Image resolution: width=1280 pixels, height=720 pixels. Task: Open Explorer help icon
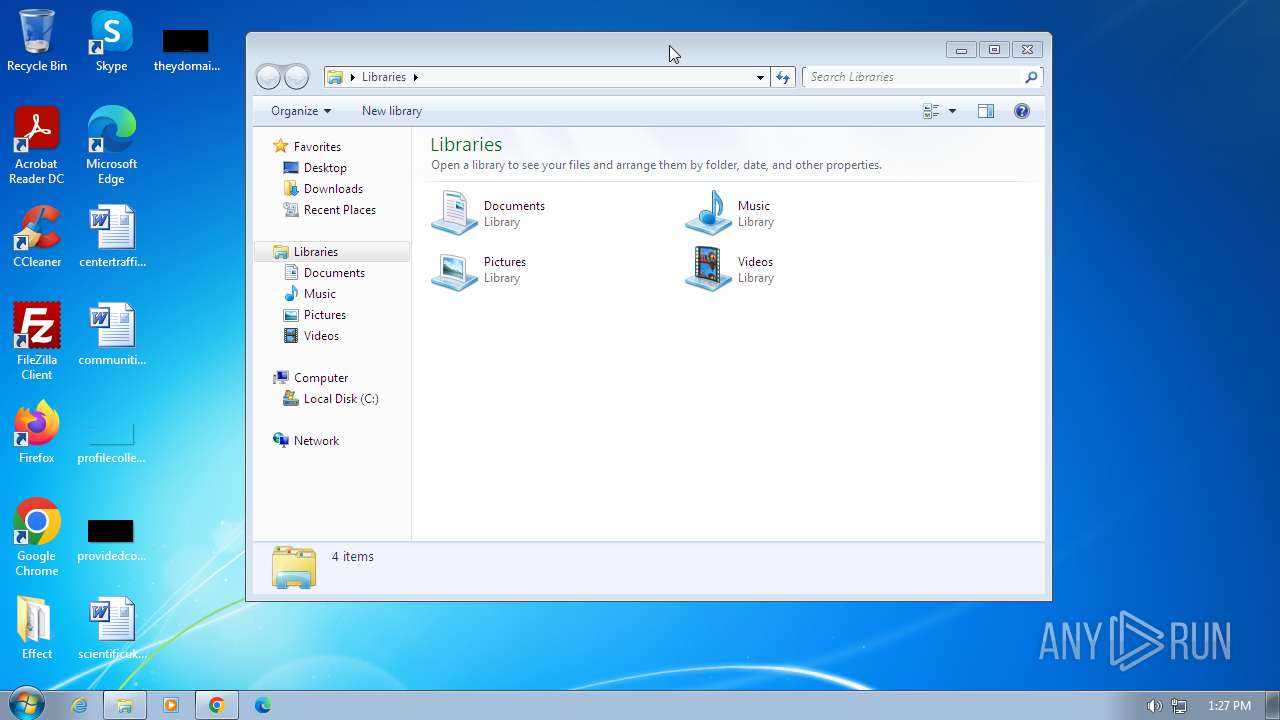click(1021, 111)
